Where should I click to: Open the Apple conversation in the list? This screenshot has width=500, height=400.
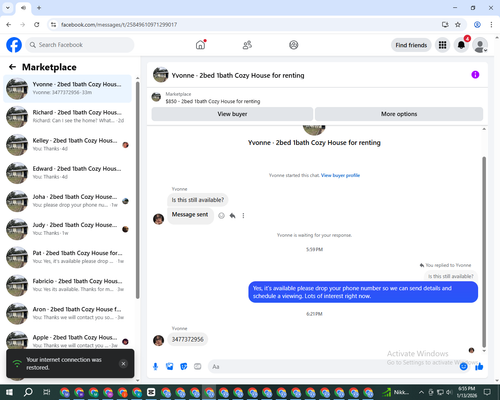[x=67, y=339]
